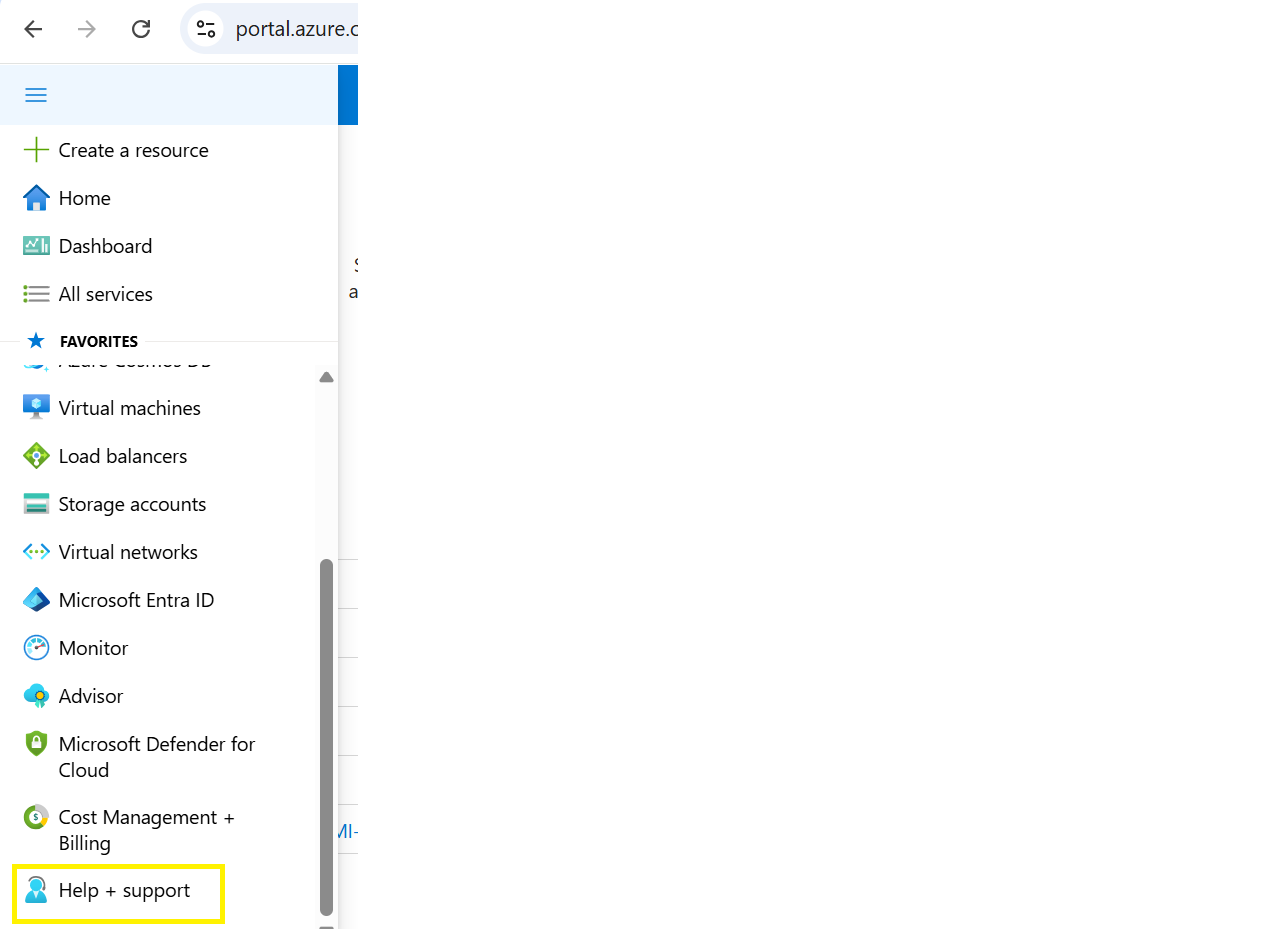This screenshot has height=929, width=1287.
Task: Open Virtual networks from favorites
Action: pyautogui.click(x=128, y=552)
